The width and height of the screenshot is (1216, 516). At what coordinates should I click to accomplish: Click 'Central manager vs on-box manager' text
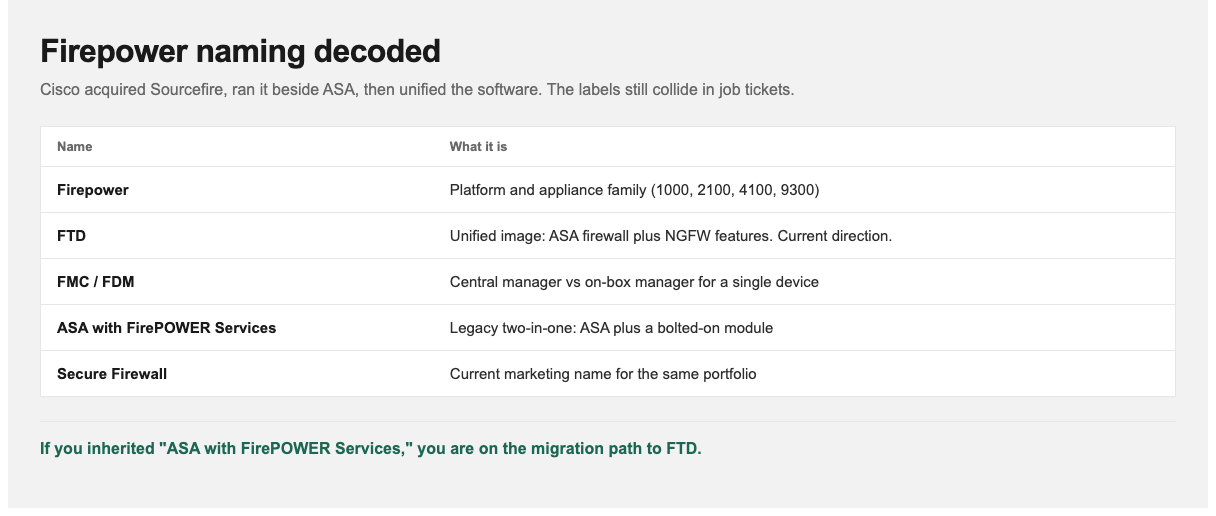click(x=634, y=282)
